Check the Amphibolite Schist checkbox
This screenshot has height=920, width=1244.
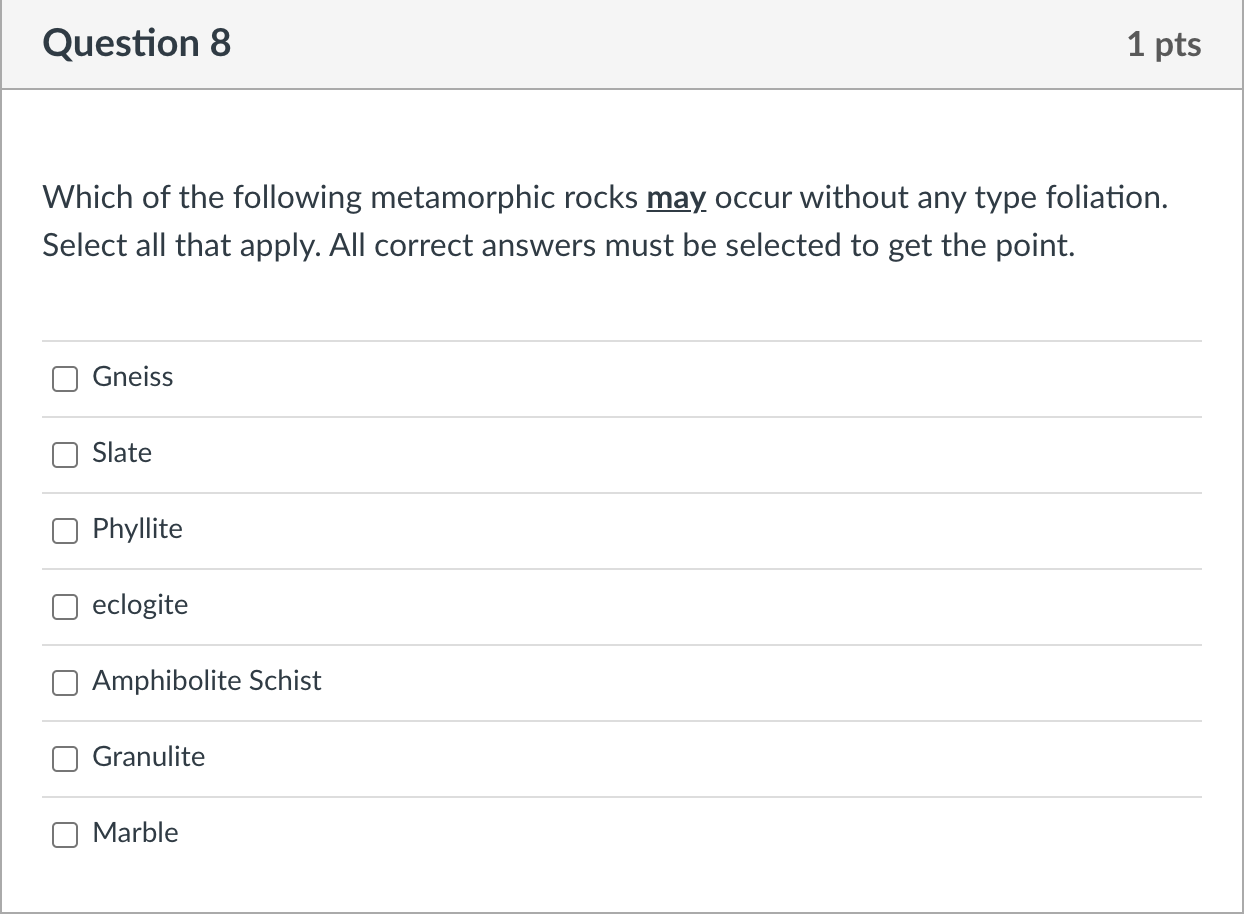64,683
